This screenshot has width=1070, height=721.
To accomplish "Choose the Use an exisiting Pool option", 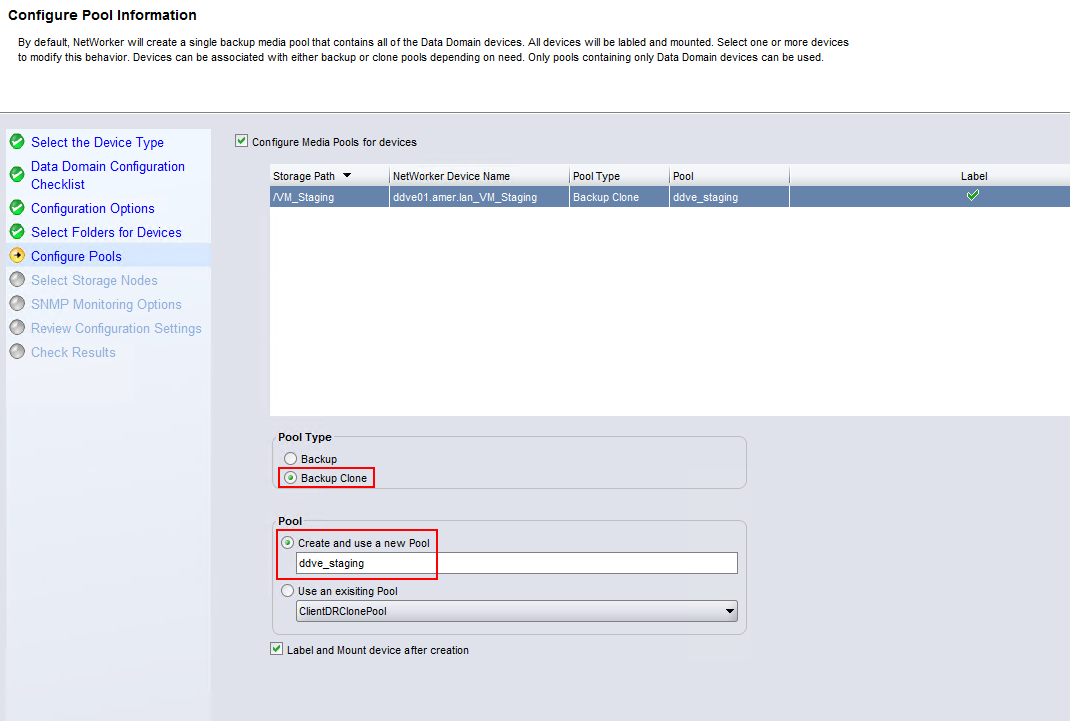I will click(289, 590).
